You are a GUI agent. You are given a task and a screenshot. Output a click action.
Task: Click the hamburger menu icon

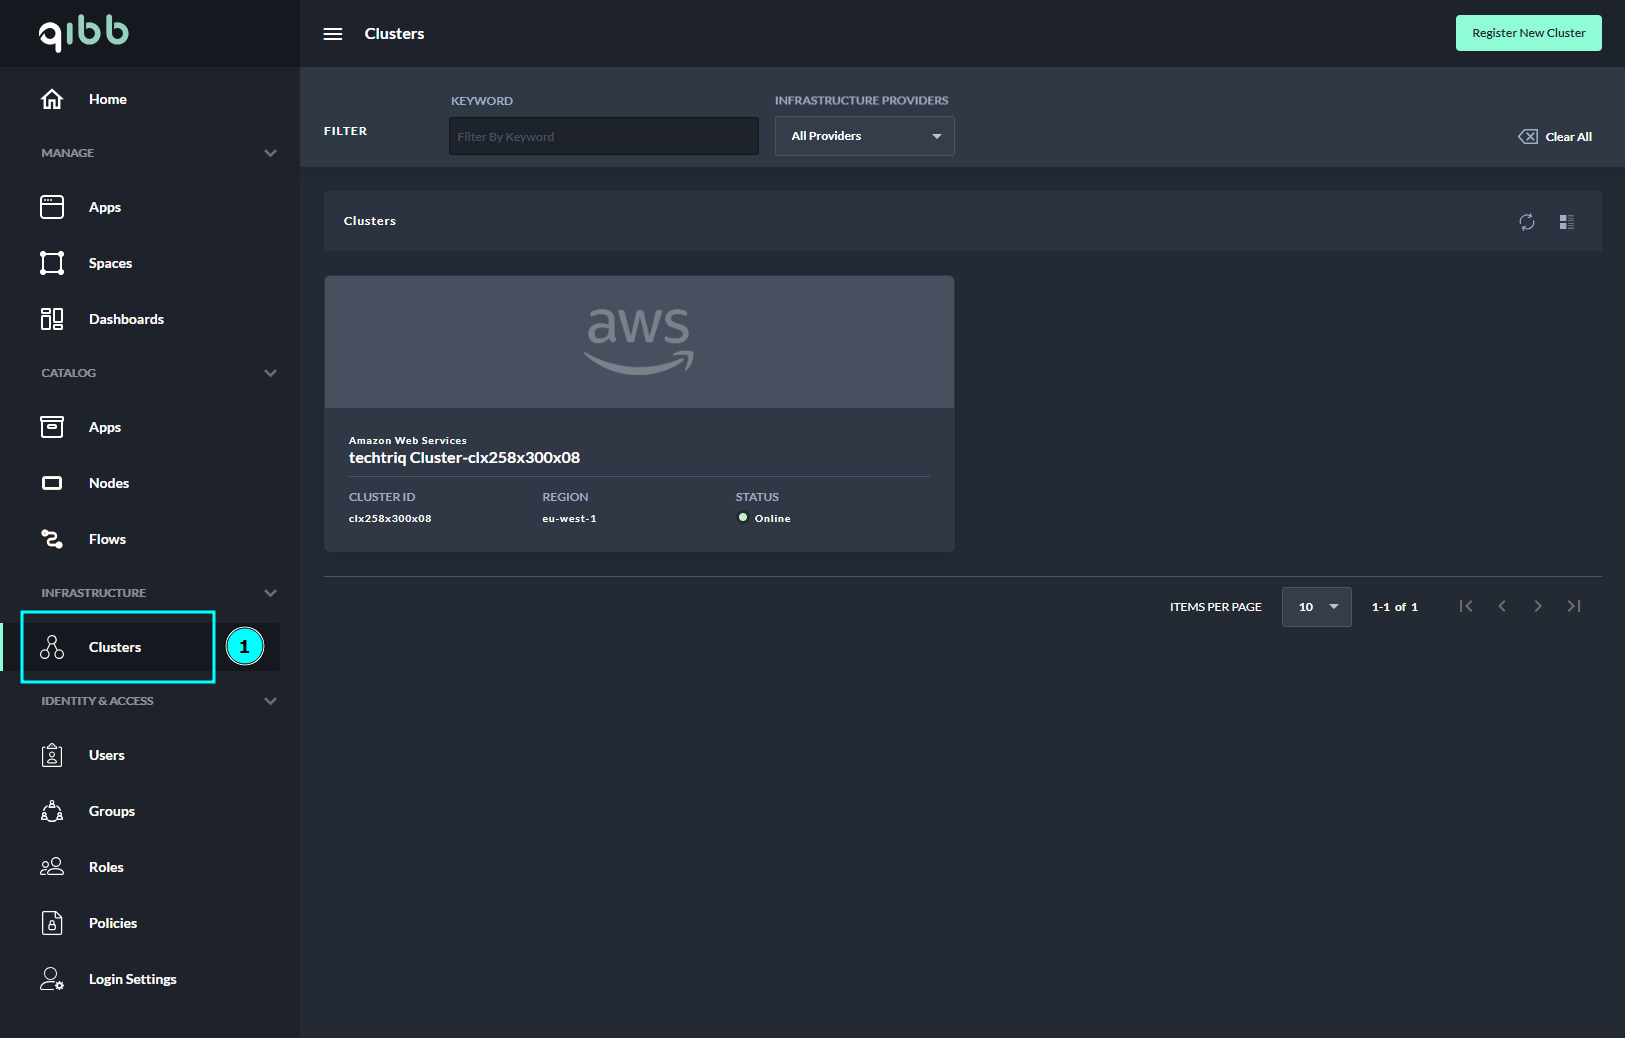(333, 34)
